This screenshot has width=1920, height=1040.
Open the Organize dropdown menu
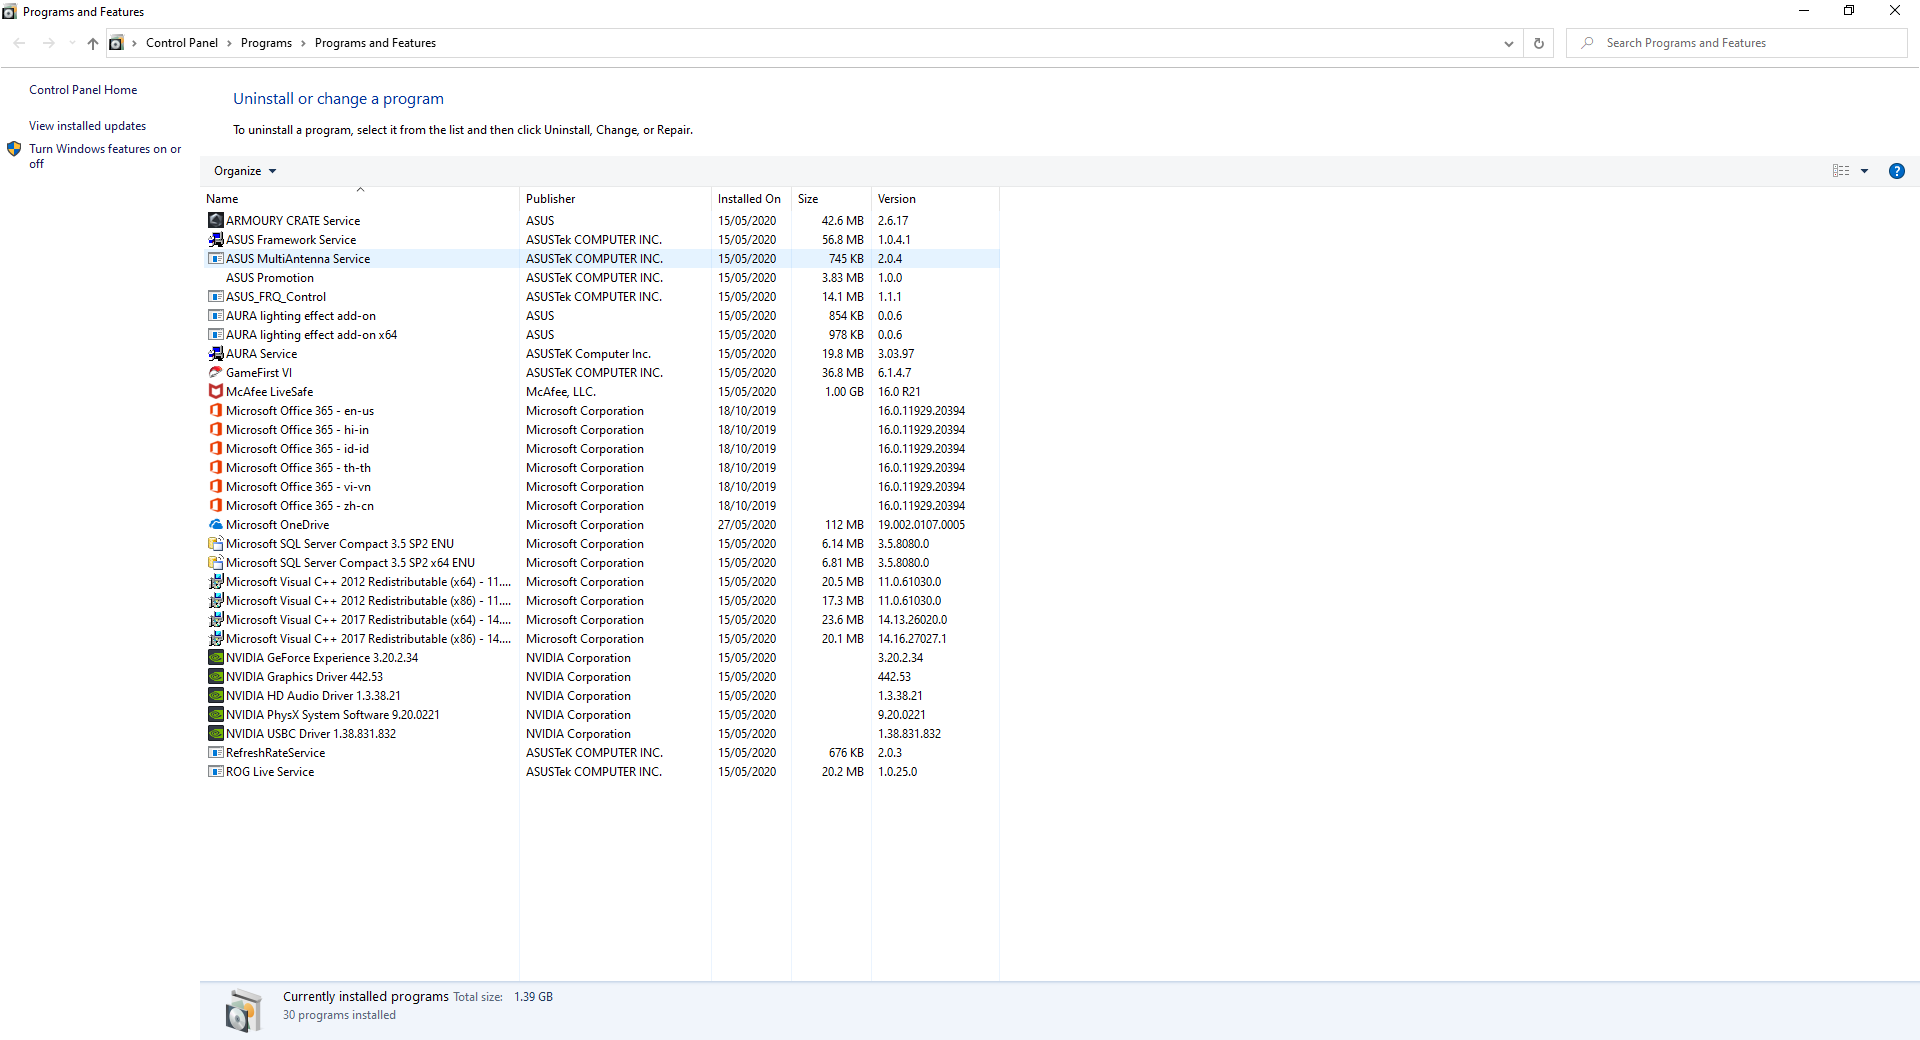245,171
